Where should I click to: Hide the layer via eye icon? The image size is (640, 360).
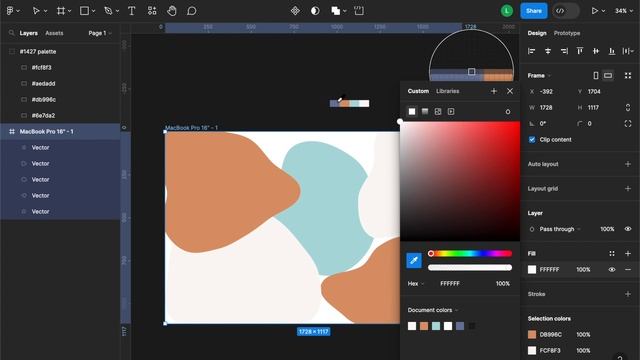click(x=628, y=229)
